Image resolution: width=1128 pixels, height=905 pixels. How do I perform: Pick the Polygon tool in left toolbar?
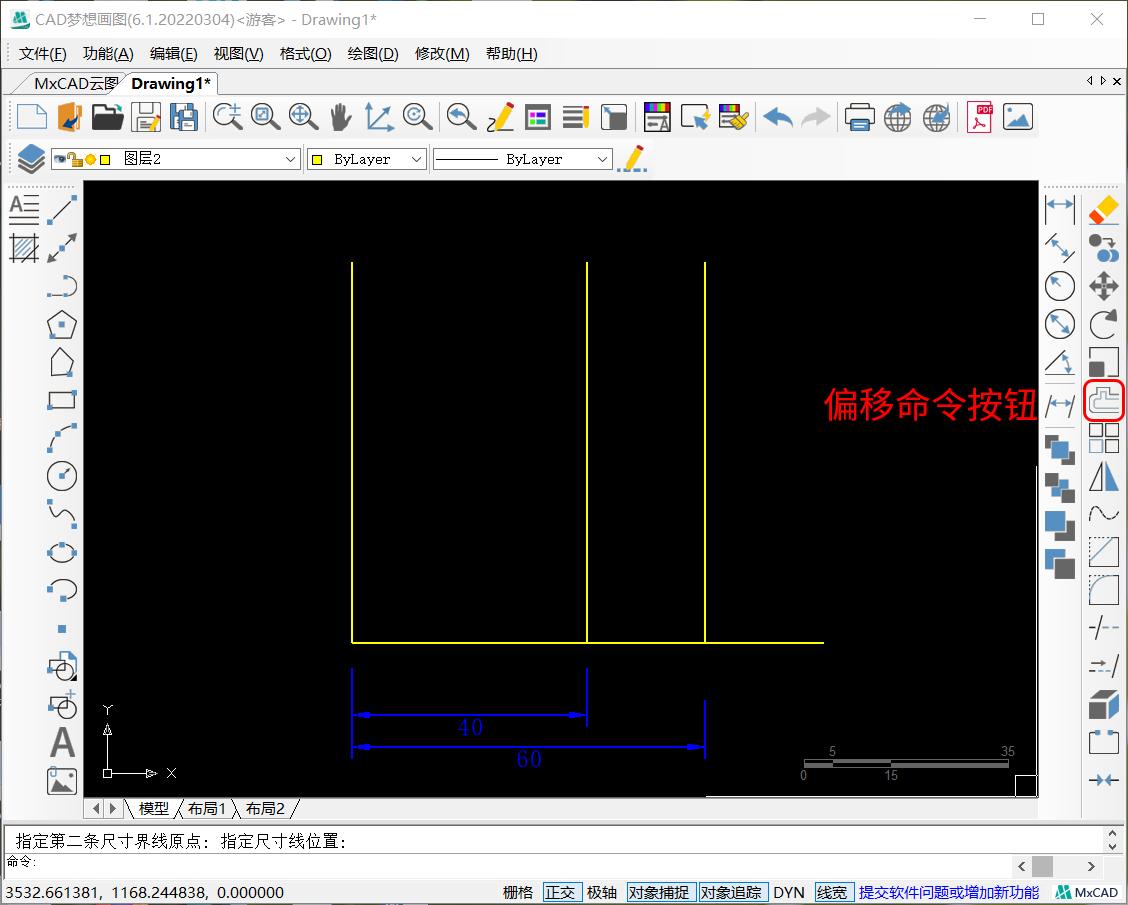61,324
